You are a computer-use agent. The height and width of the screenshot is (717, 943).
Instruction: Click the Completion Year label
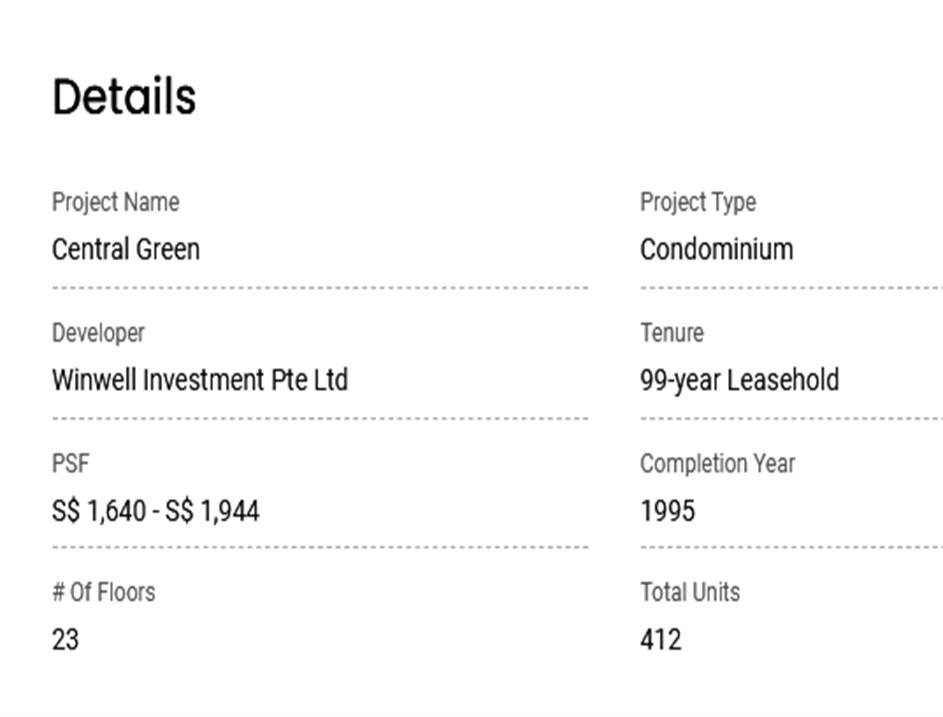717,464
